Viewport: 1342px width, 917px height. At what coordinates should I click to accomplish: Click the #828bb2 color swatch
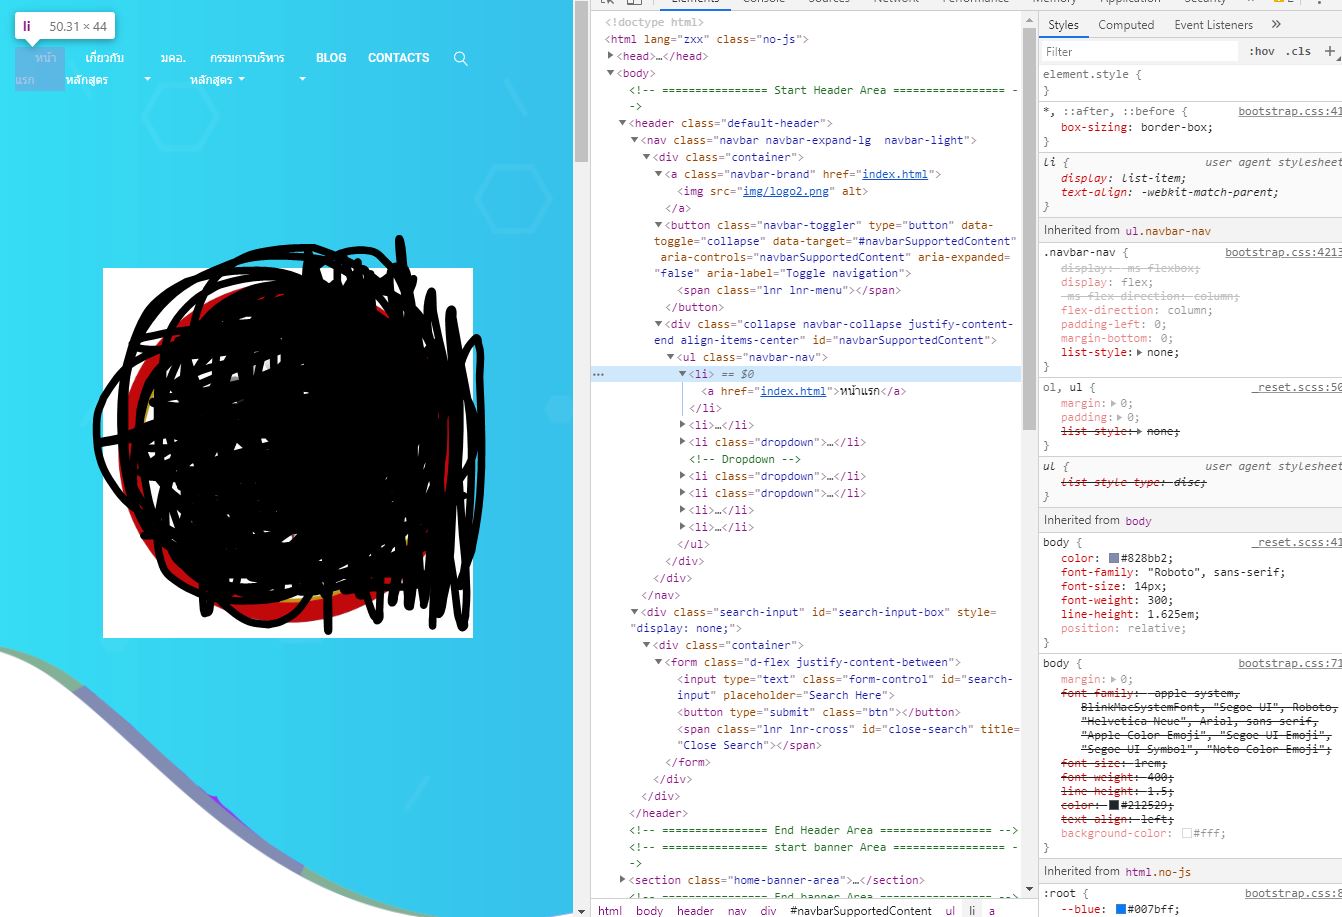1113,559
